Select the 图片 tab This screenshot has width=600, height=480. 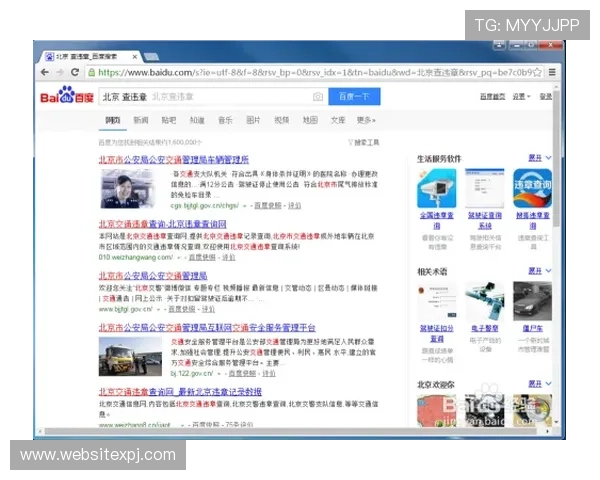click(x=253, y=120)
